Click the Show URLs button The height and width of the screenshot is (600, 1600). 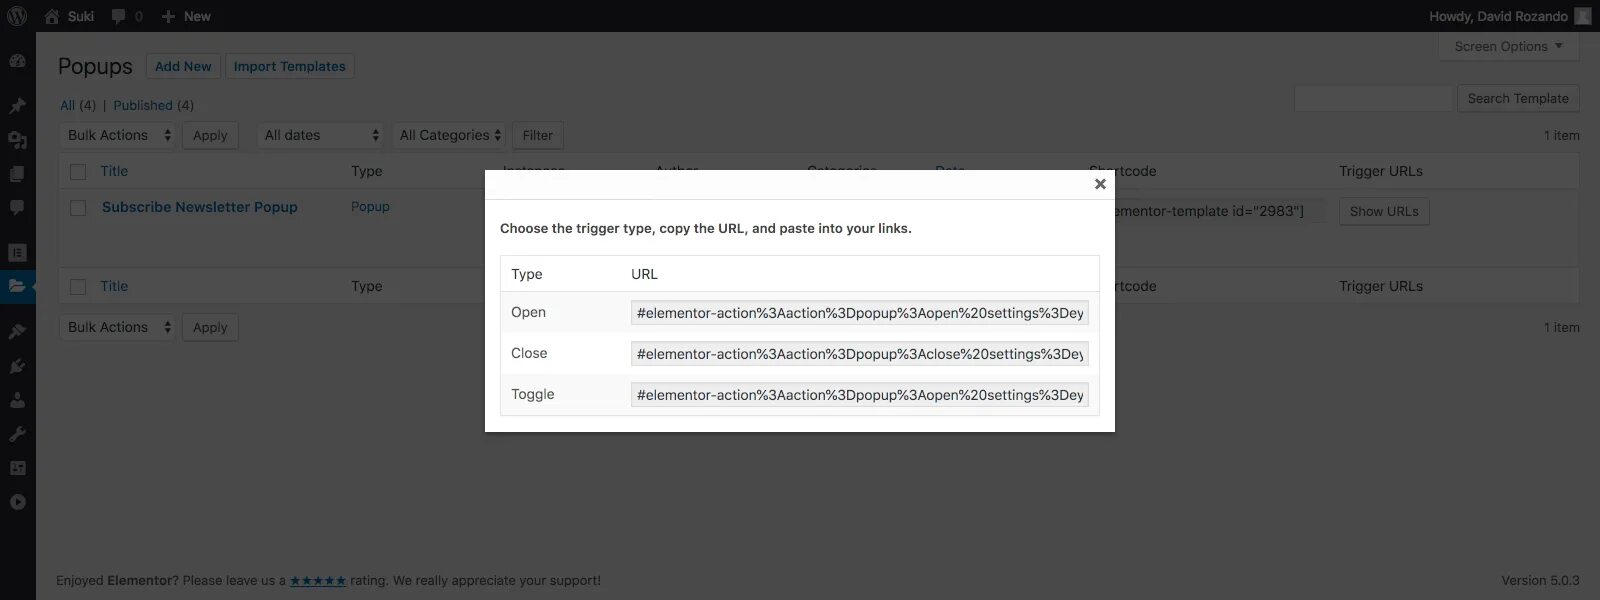(x=1384, y=211)
